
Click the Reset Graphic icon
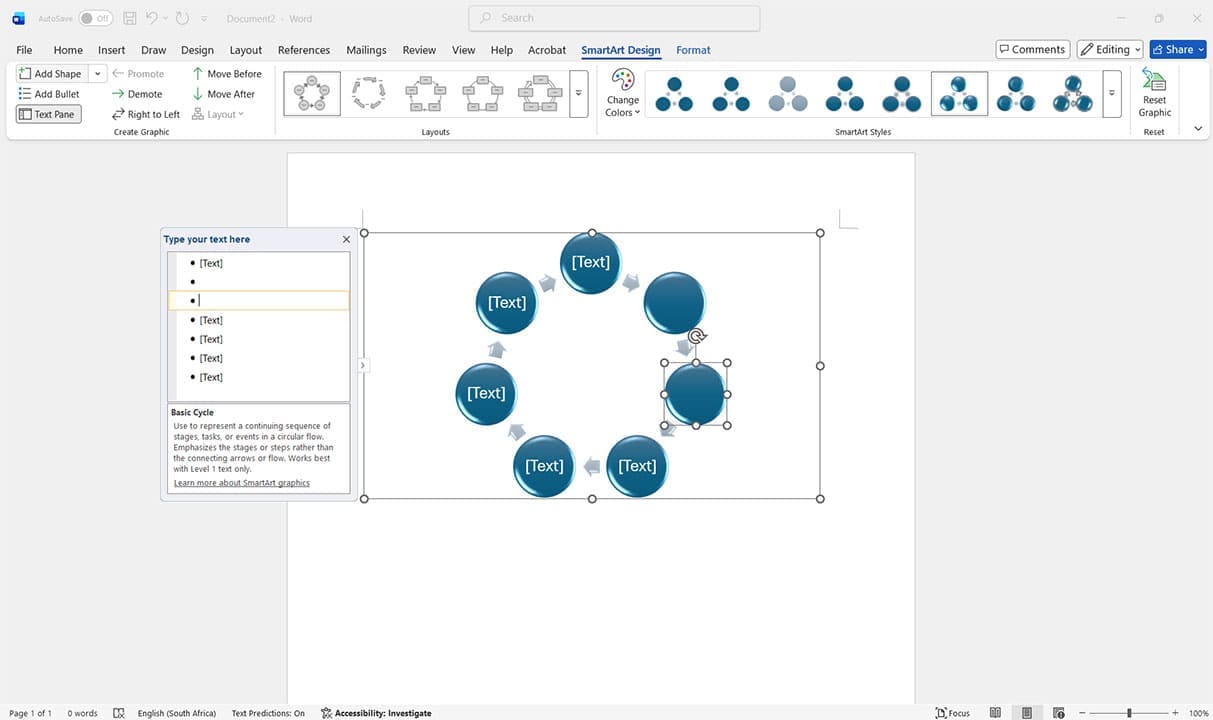coord(1154,93)
